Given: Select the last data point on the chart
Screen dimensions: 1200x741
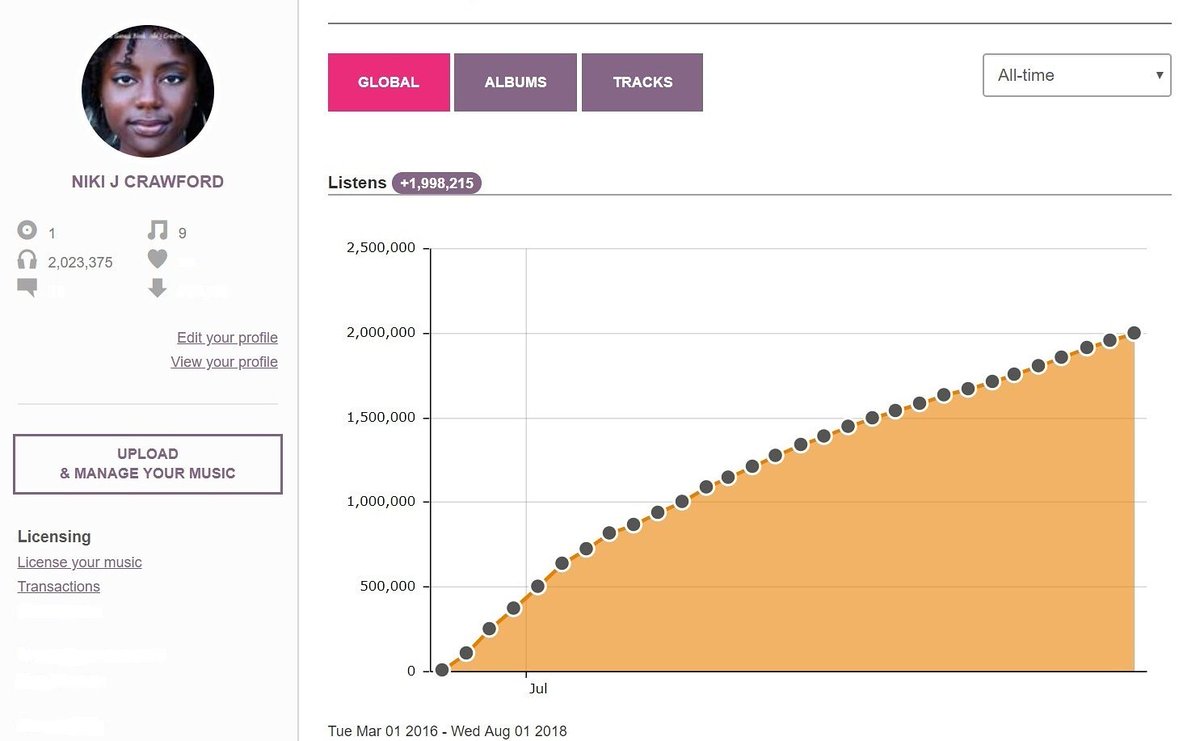Looking at the screenshot, I should [1133, 333].
